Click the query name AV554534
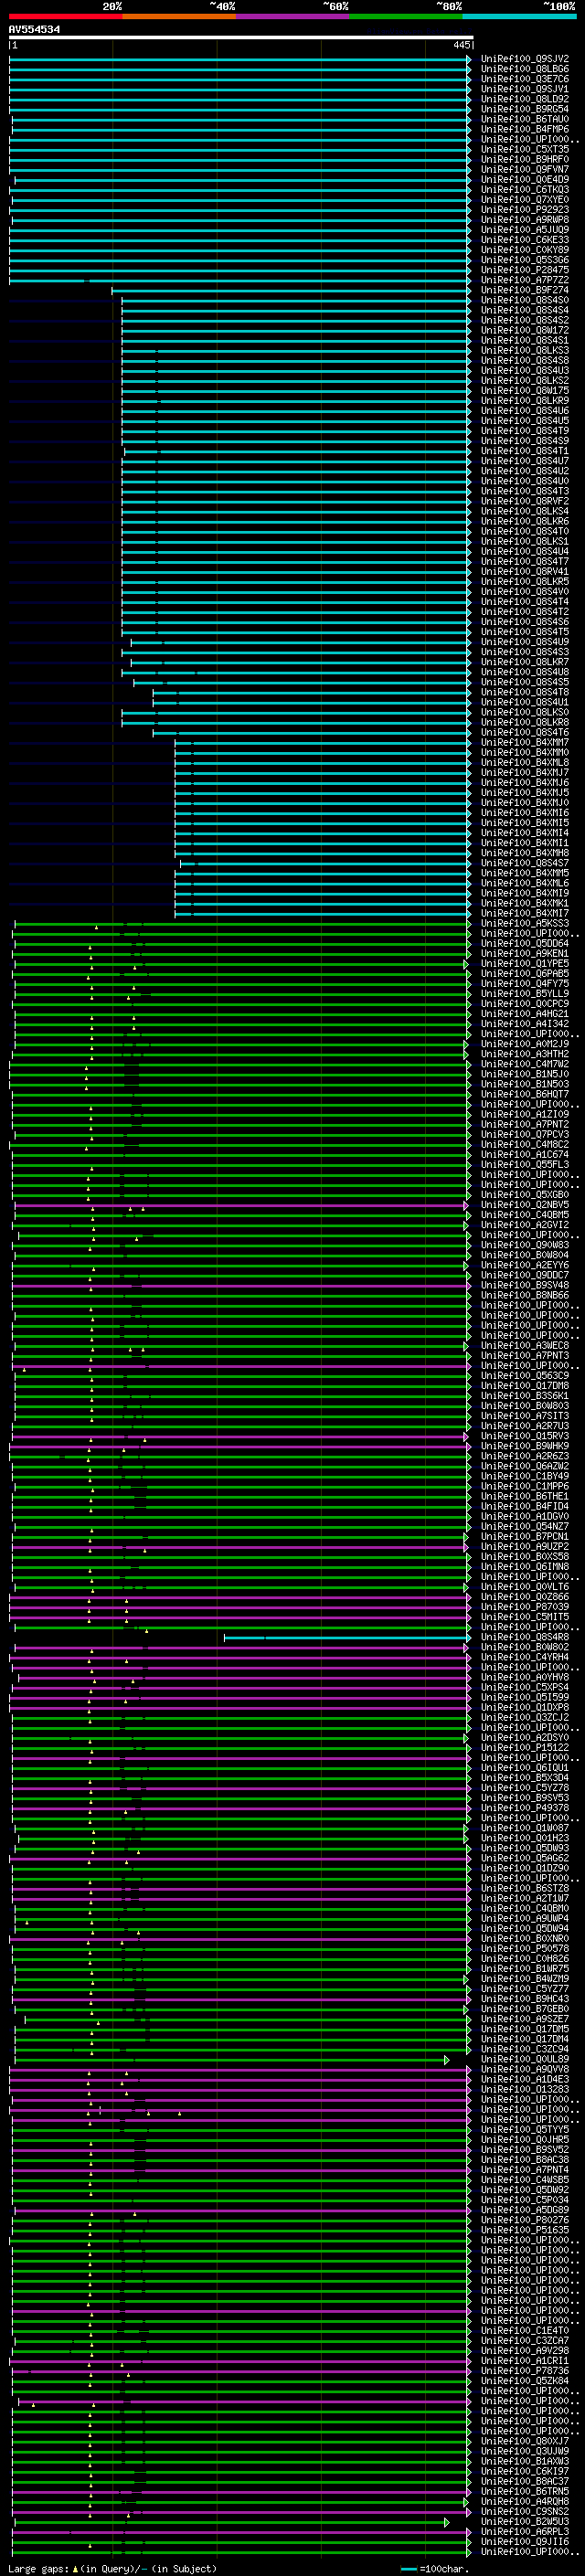The height and width of the screenshot is (2576, 585). click(x=34, y=29)
